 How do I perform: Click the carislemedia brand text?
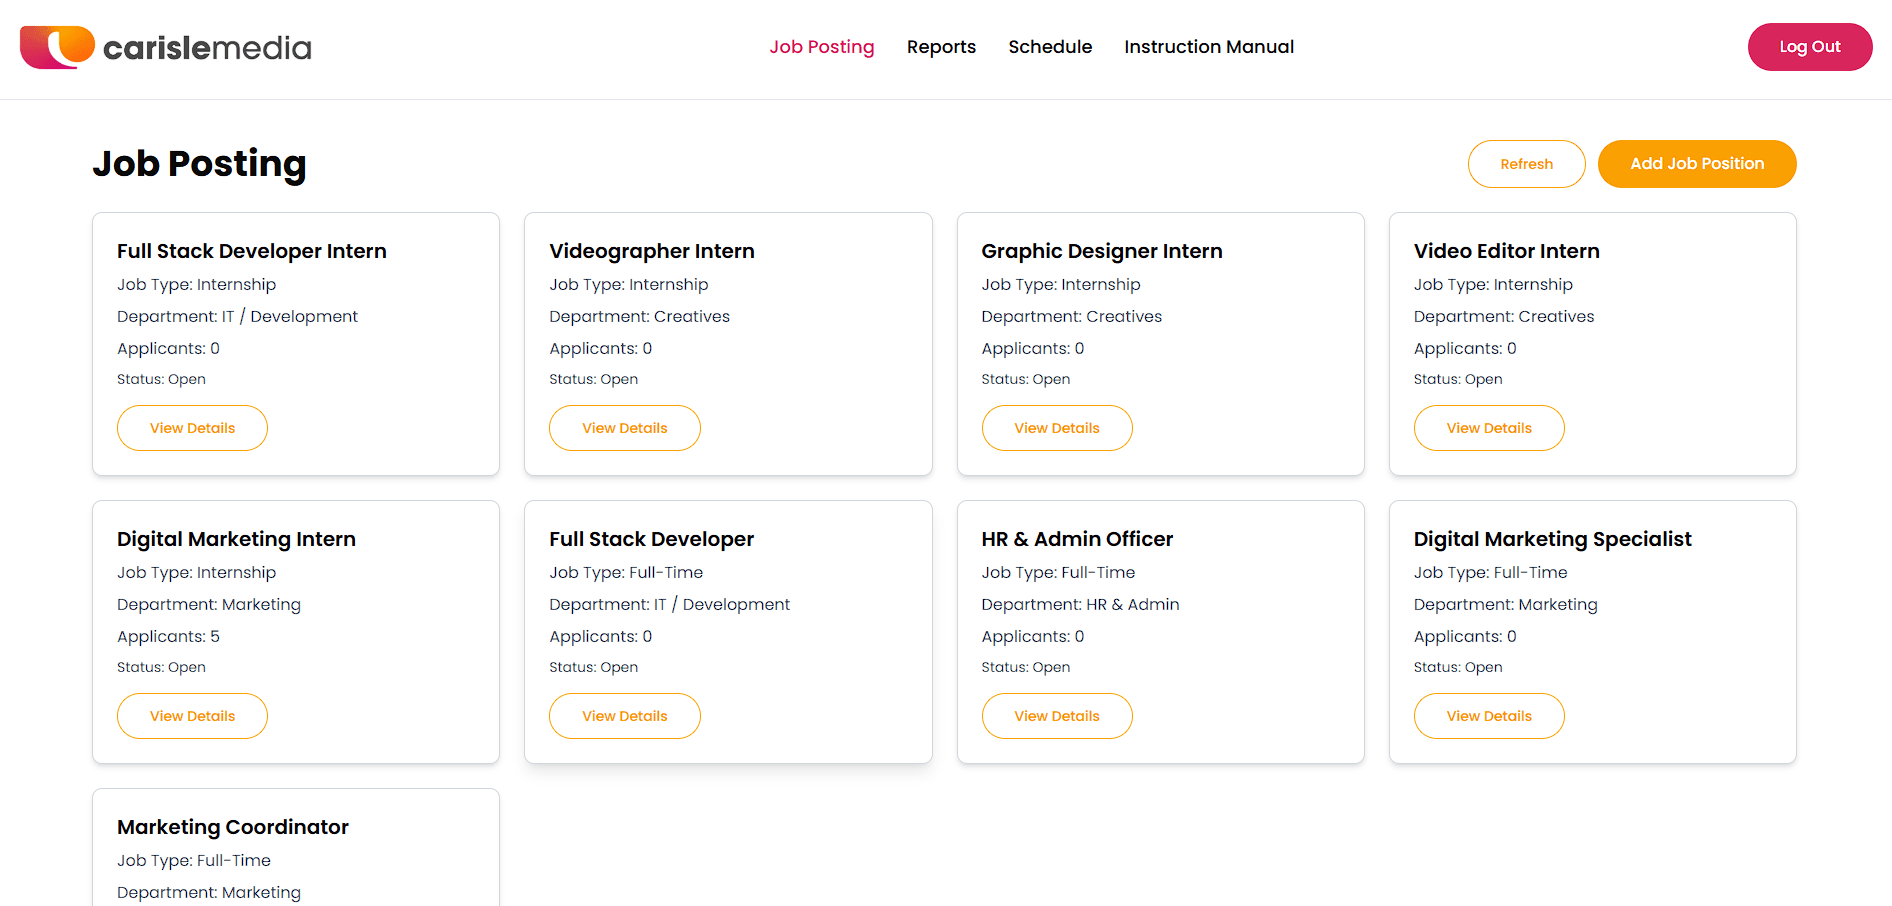[207, 48]
